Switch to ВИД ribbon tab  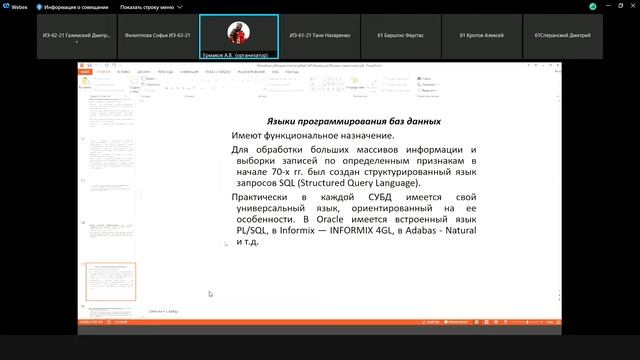(276, 72)
